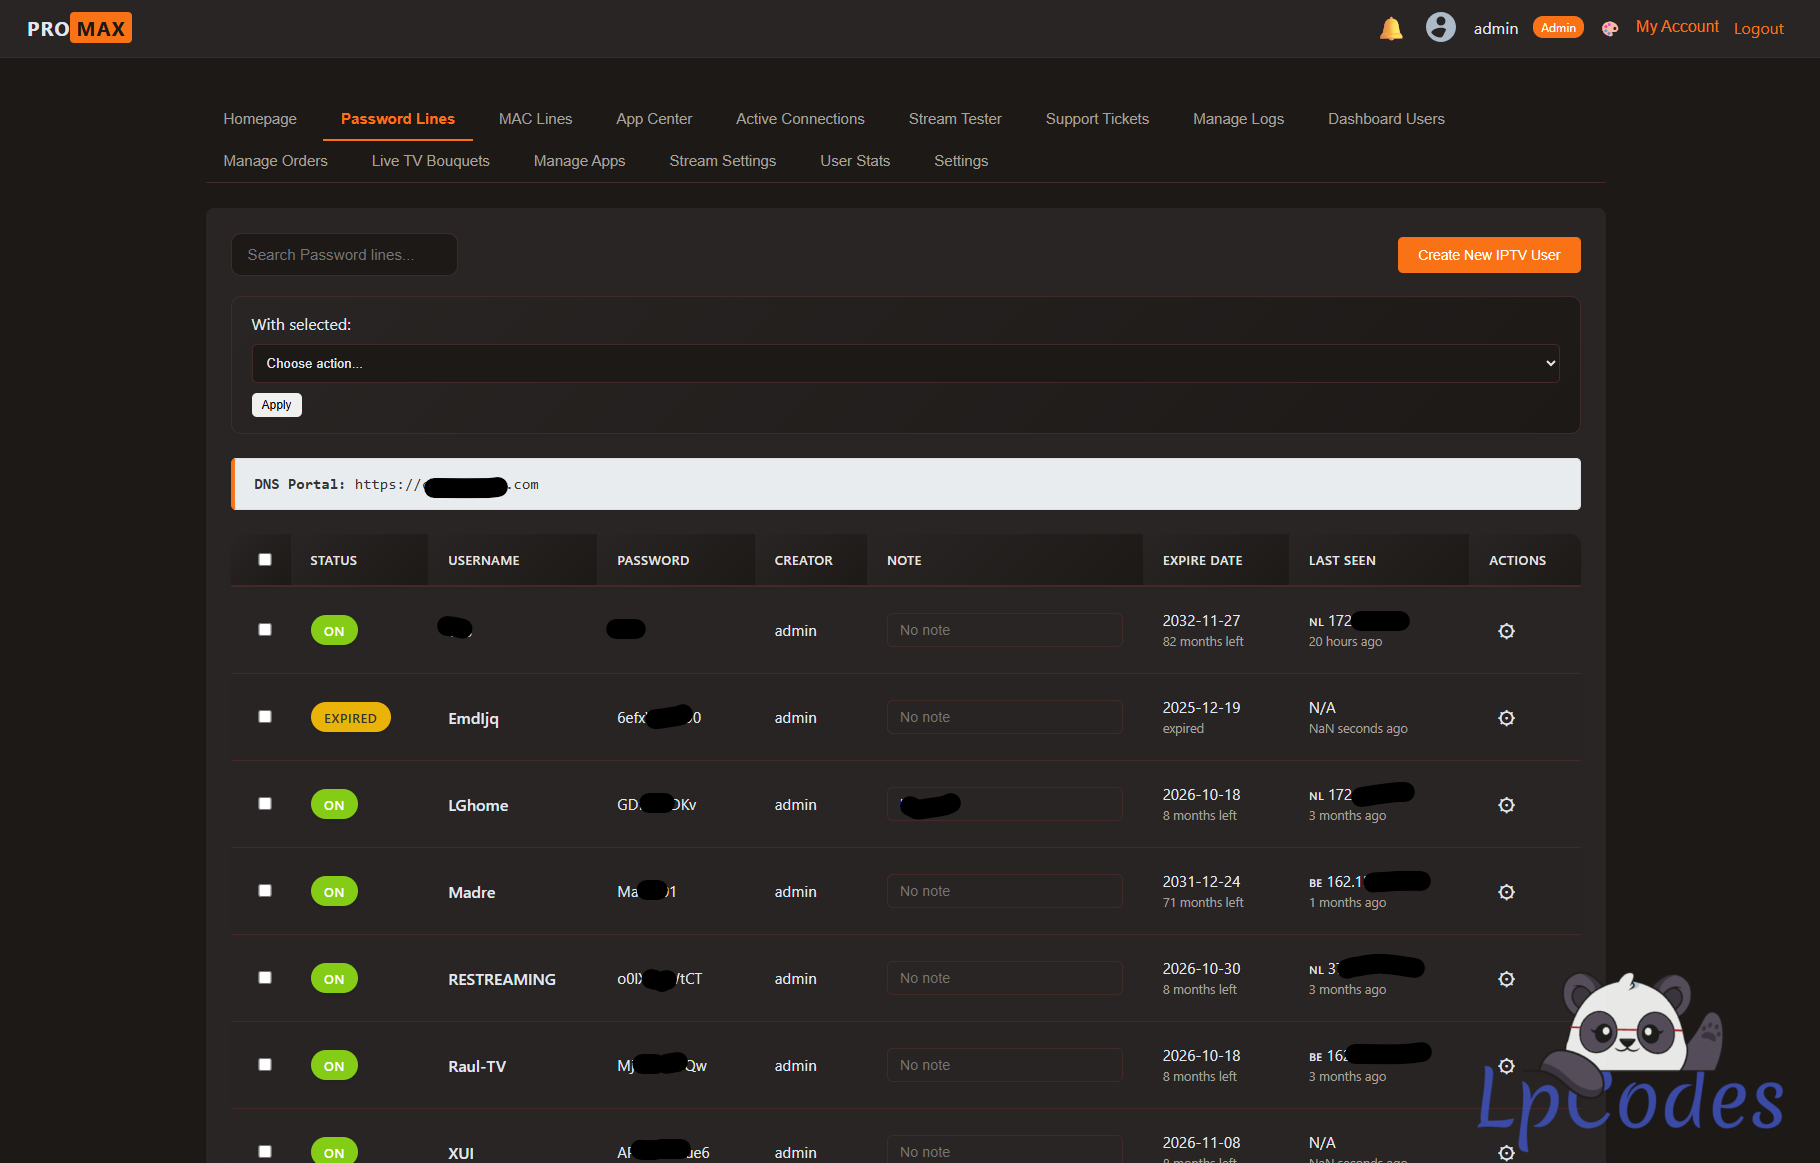1820x1163 pixels.
Task: Open actions gear for LGhome row
Action: tap(1506, 805)
